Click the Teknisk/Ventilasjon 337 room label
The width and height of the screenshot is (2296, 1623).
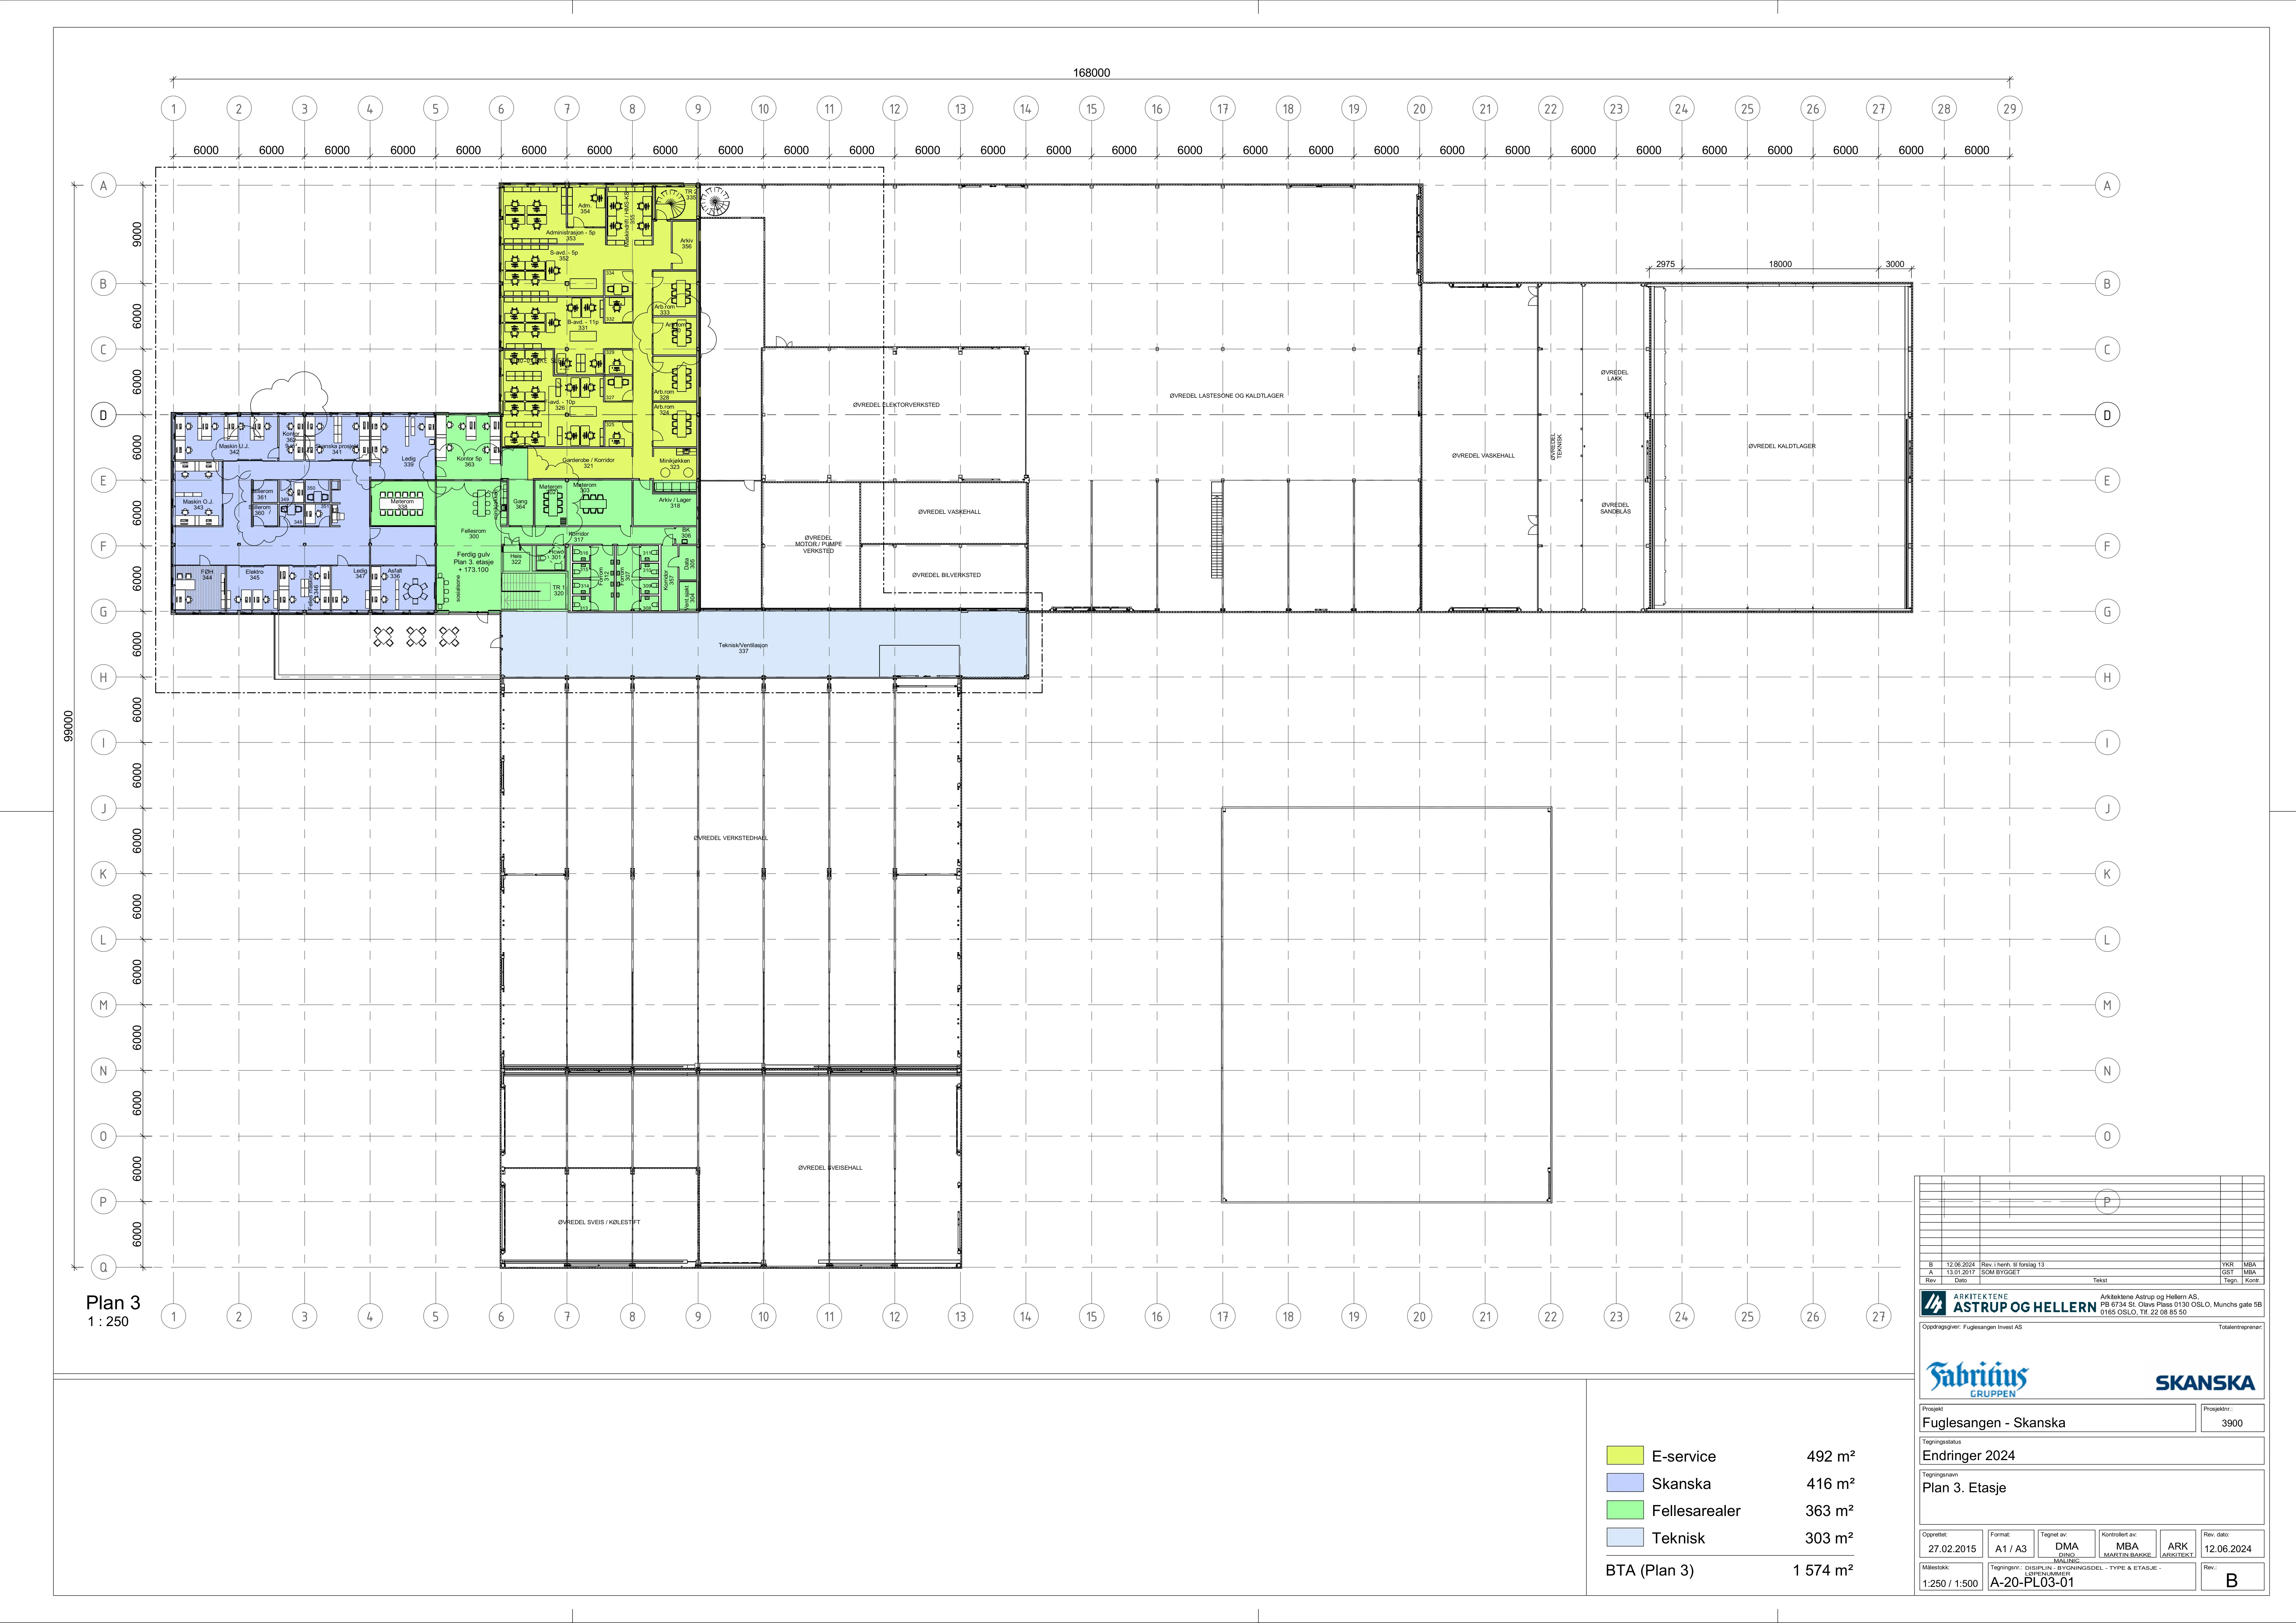click(743, 648)
